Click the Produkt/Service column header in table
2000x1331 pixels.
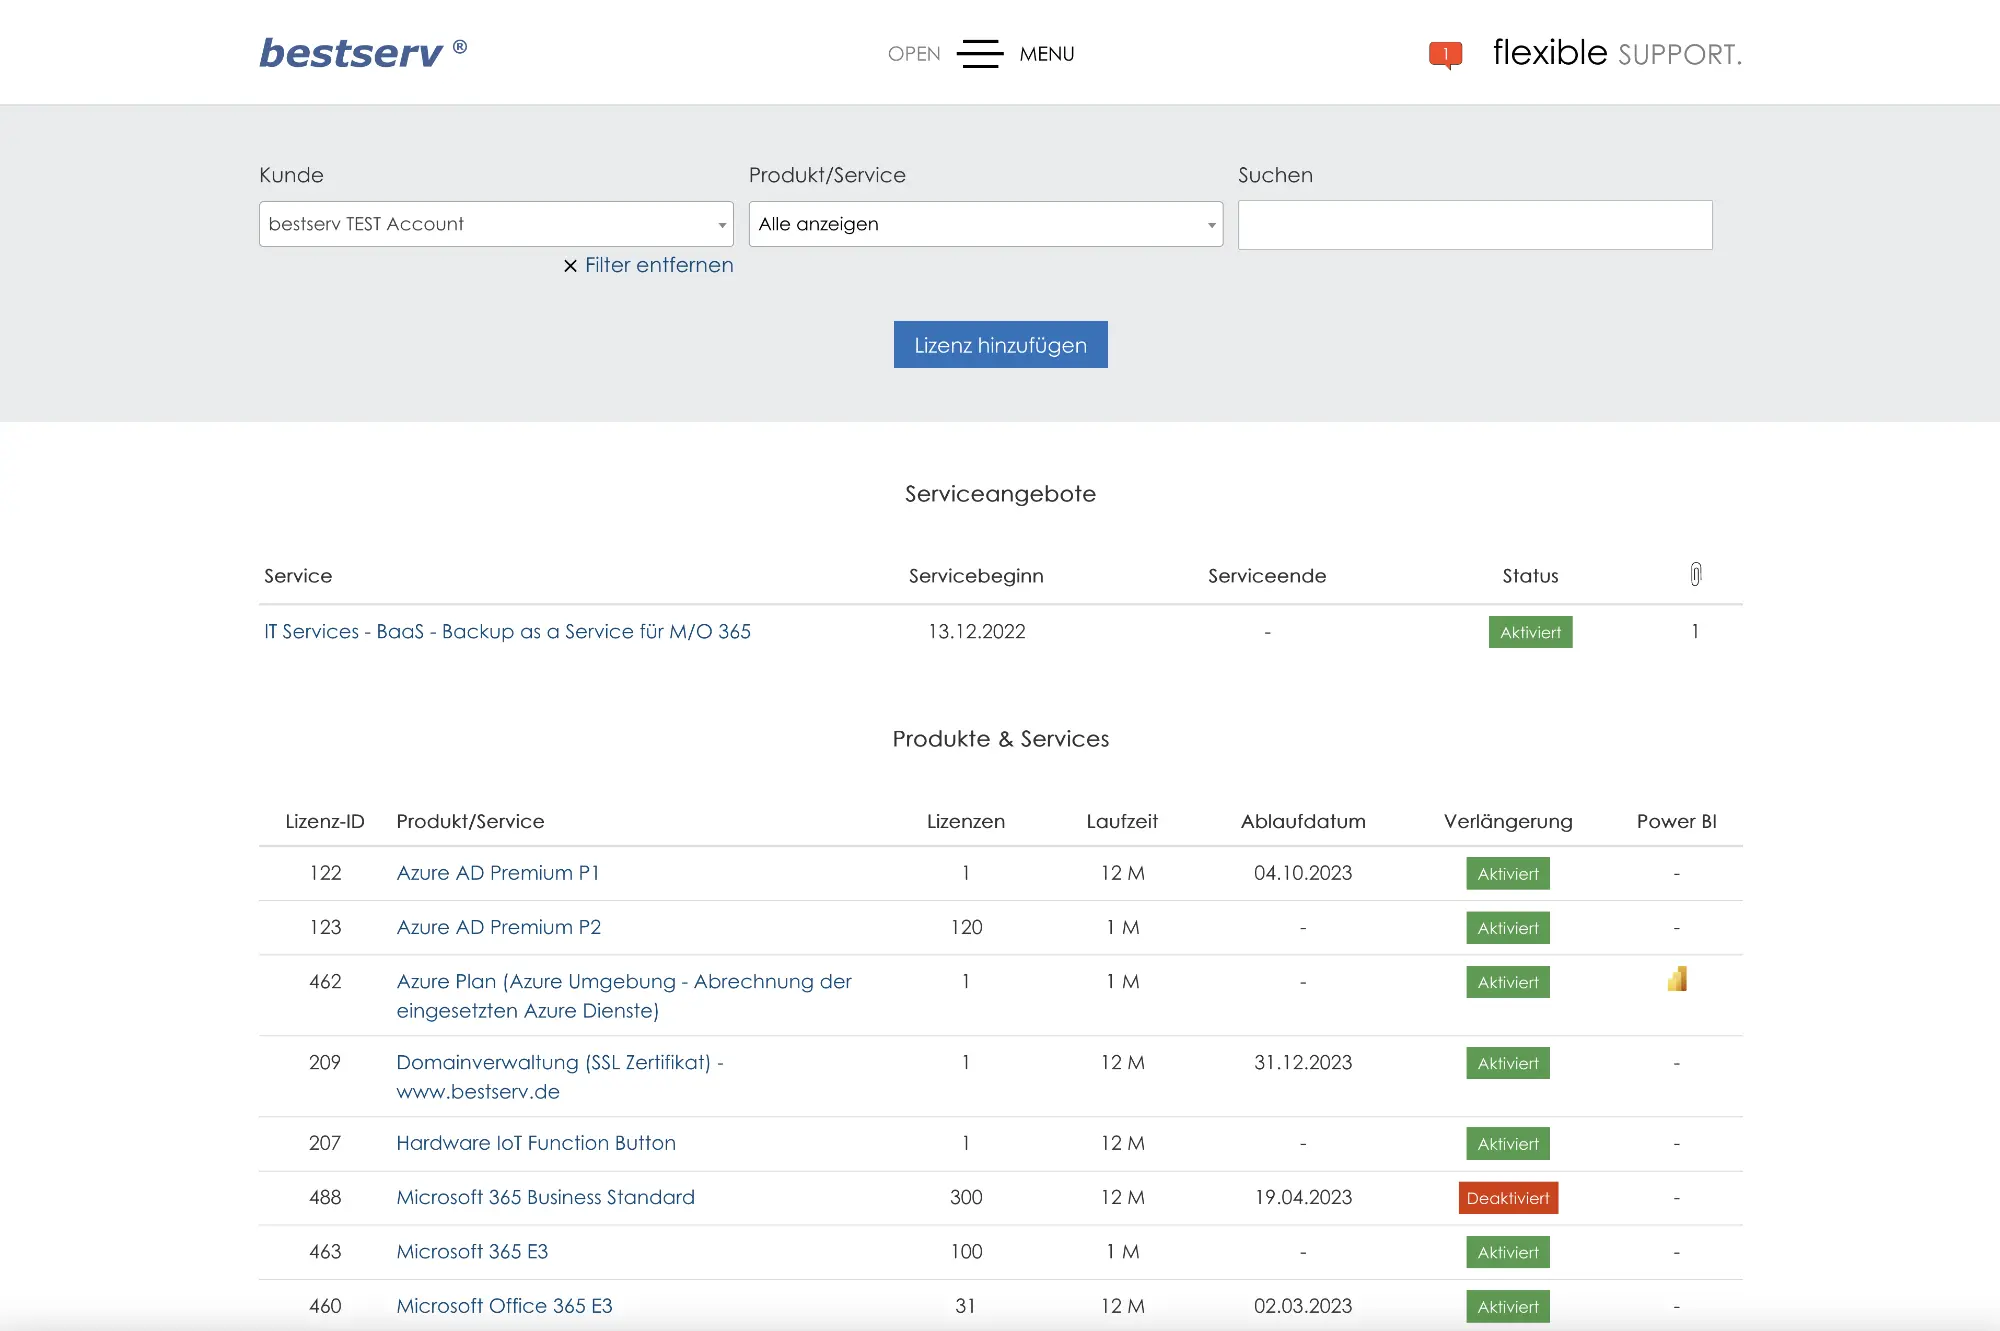click(470, 821)
